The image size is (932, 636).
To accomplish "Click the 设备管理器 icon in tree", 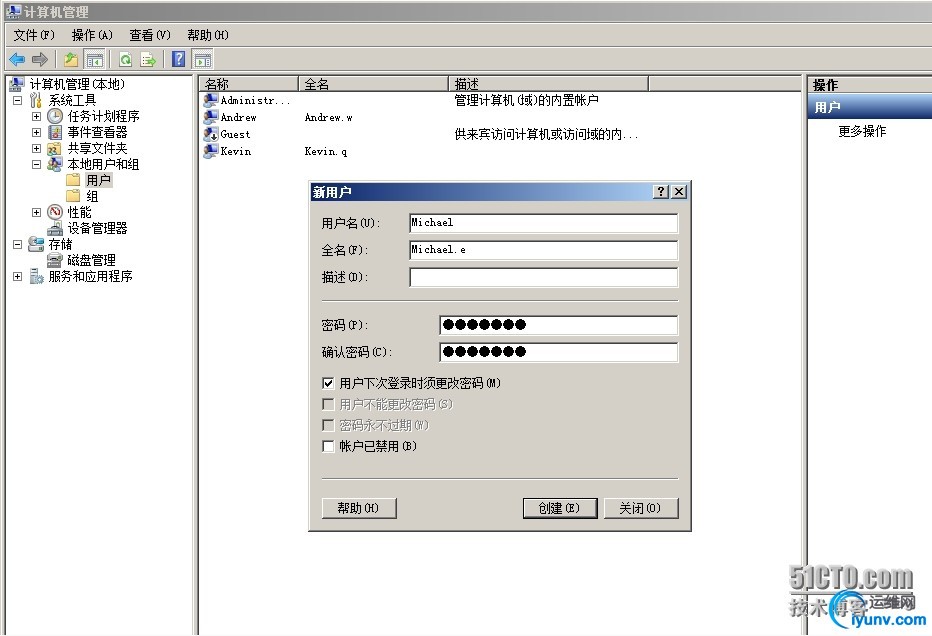I will pyautogui.click(x=55, y=228).
